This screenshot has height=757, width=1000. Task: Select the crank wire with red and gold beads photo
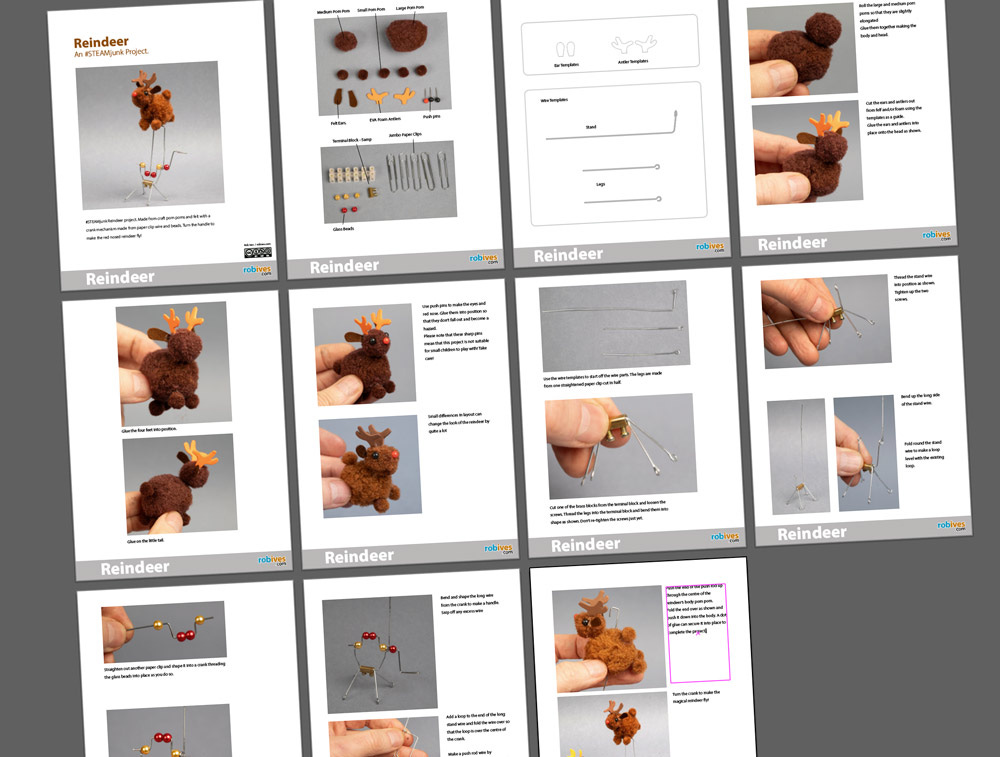(164, 631)
